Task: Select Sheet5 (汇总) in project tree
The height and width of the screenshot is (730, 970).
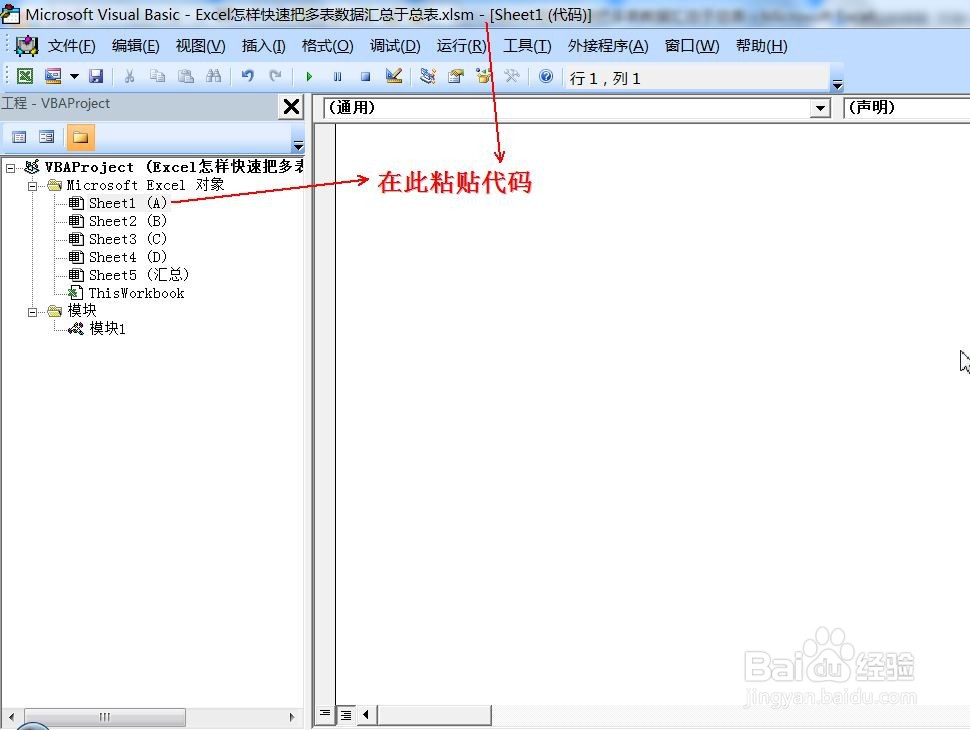Action: [x=139, y=275]
